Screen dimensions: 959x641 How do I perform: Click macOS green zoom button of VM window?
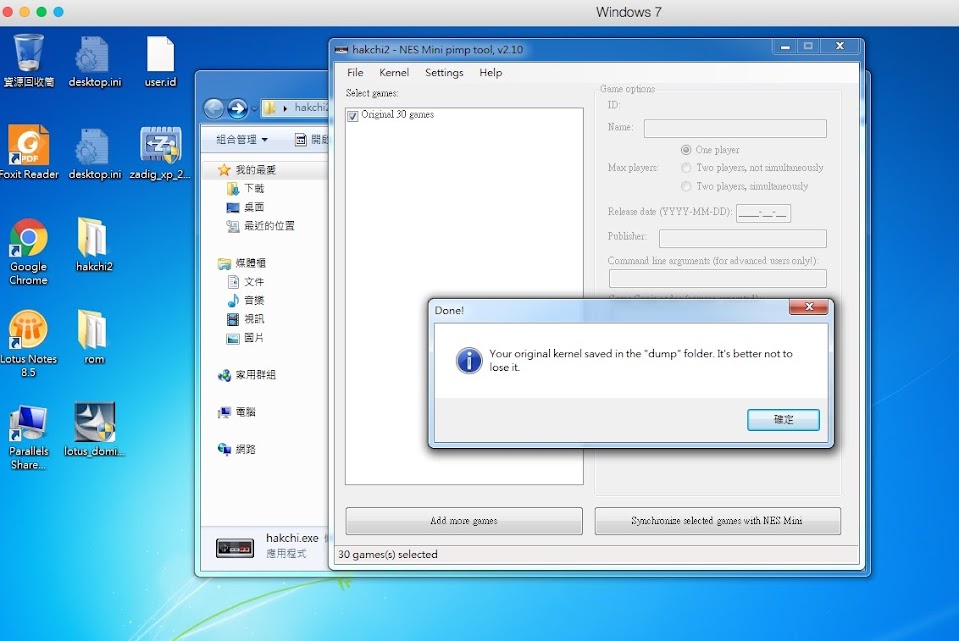[x=42, y=12]
